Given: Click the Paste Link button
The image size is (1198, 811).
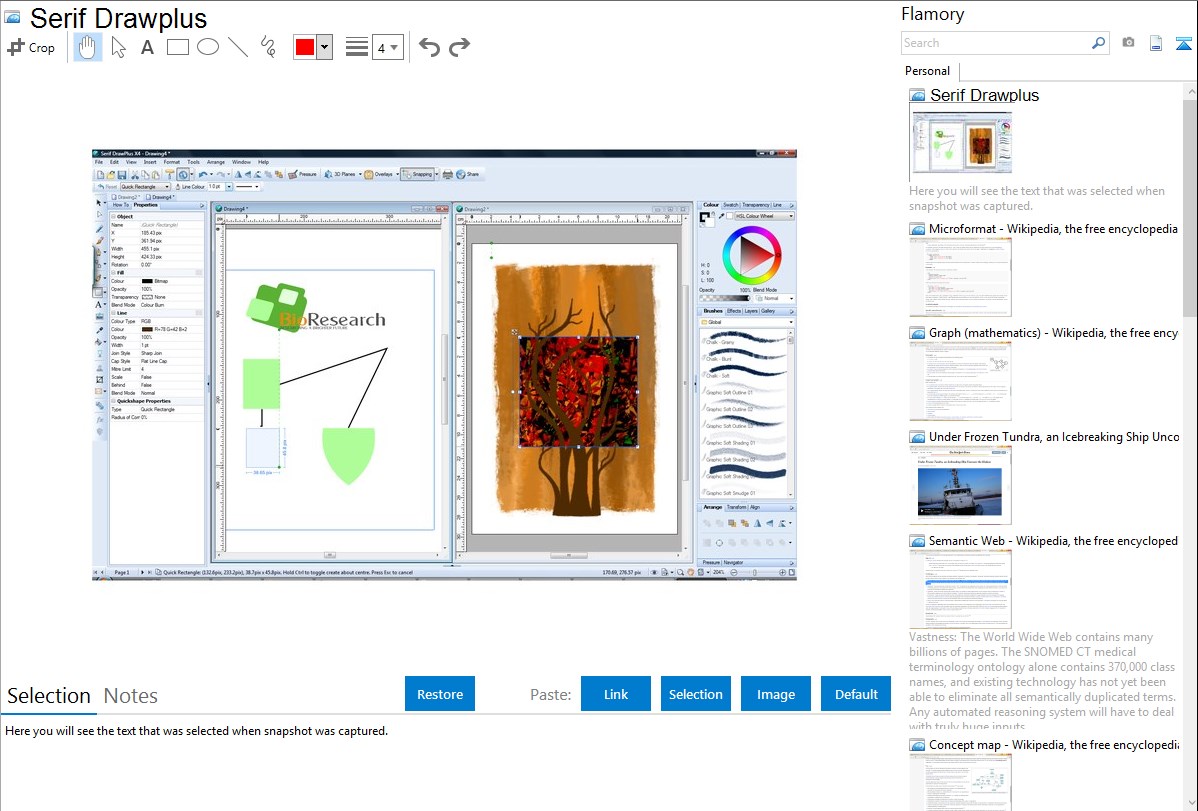Looking at the screenshot, I should 616,694.
